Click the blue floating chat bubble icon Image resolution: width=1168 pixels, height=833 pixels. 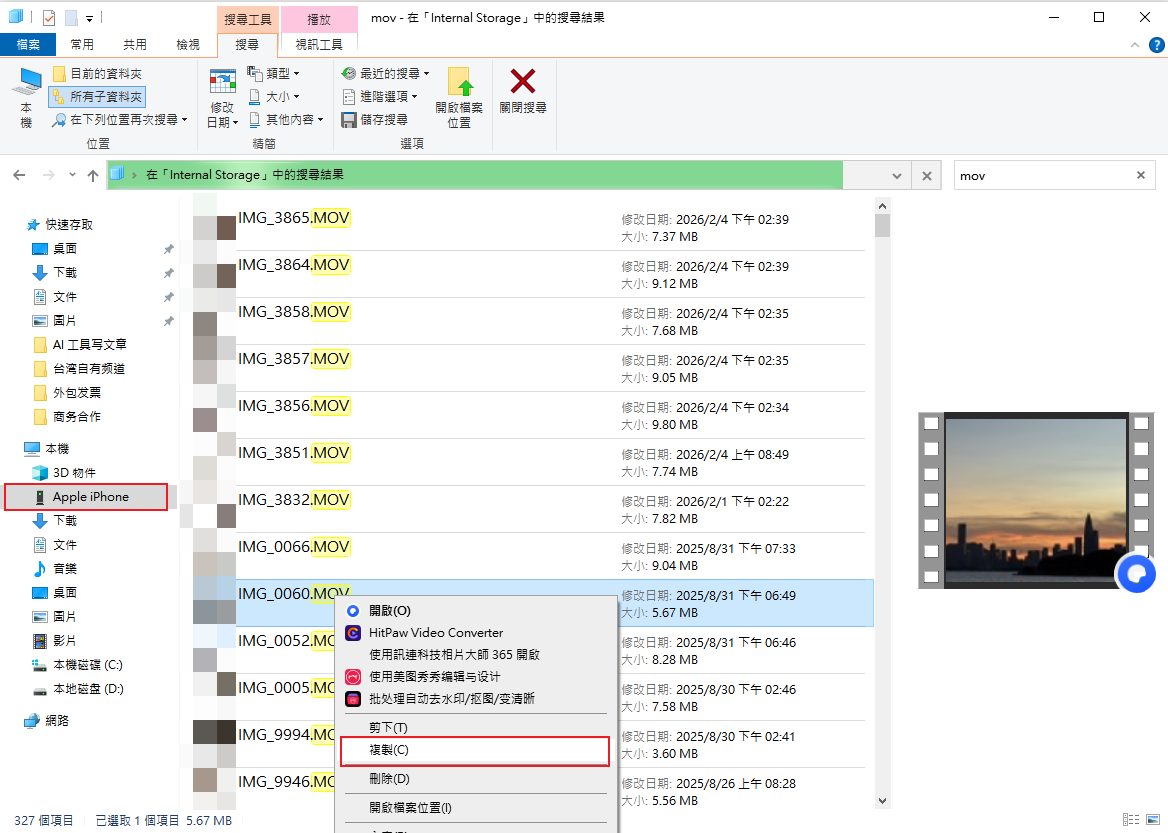point(1136,574)
